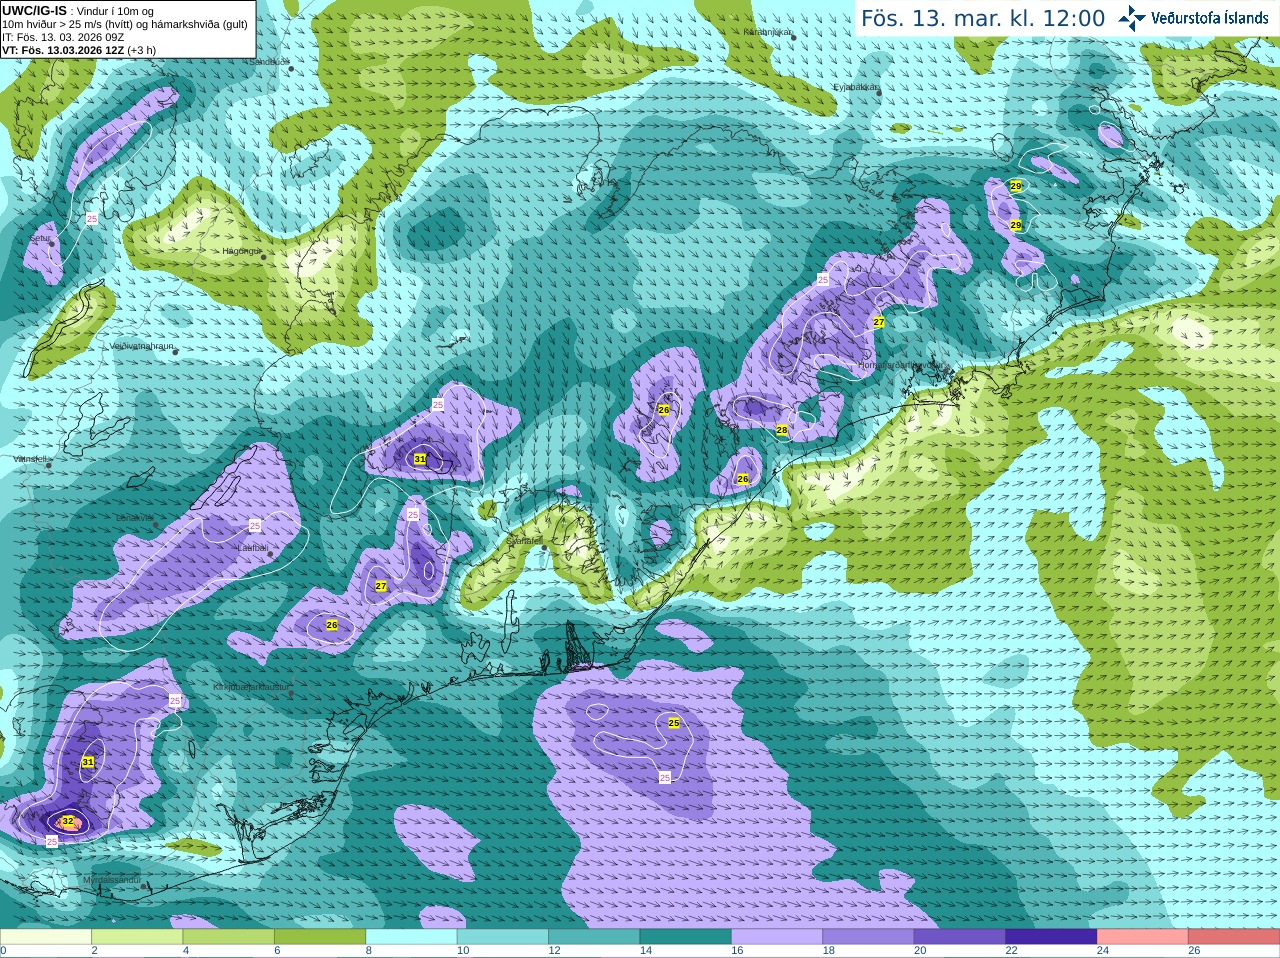Viewport: 1280px width, 958px height.
Task: Select the 10–12 m/s legend color
Action: coord(503,937)
